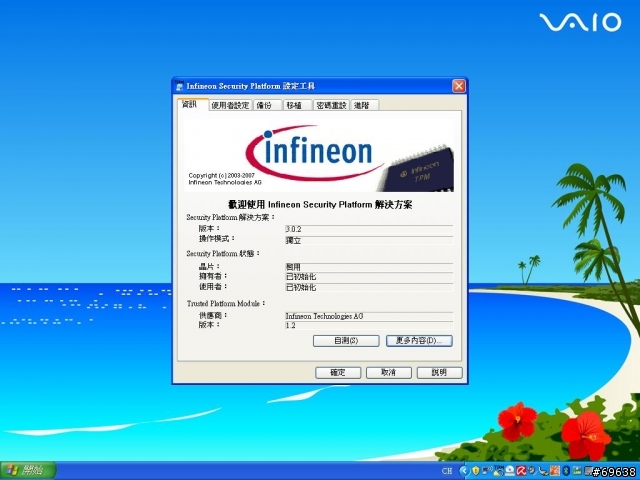Click the 晶片 status field 啟用
Image resolution: width=640 pixels, height=480 pixels.
coord(369,267)
